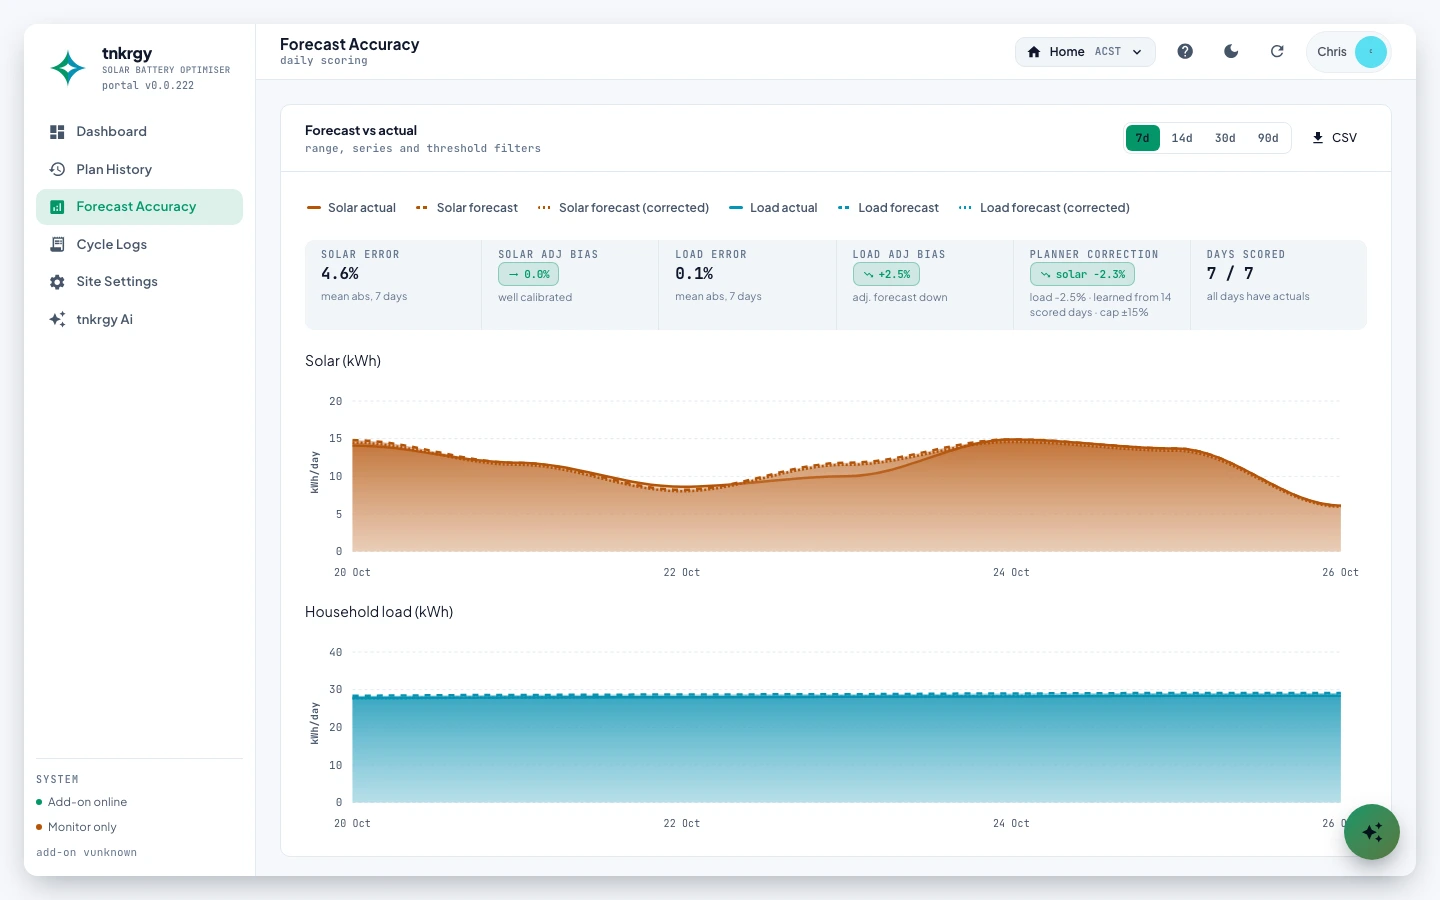Navigate to Site Settings
The width and height of the screenshot is (1440, 900).
tap(139, 282)
